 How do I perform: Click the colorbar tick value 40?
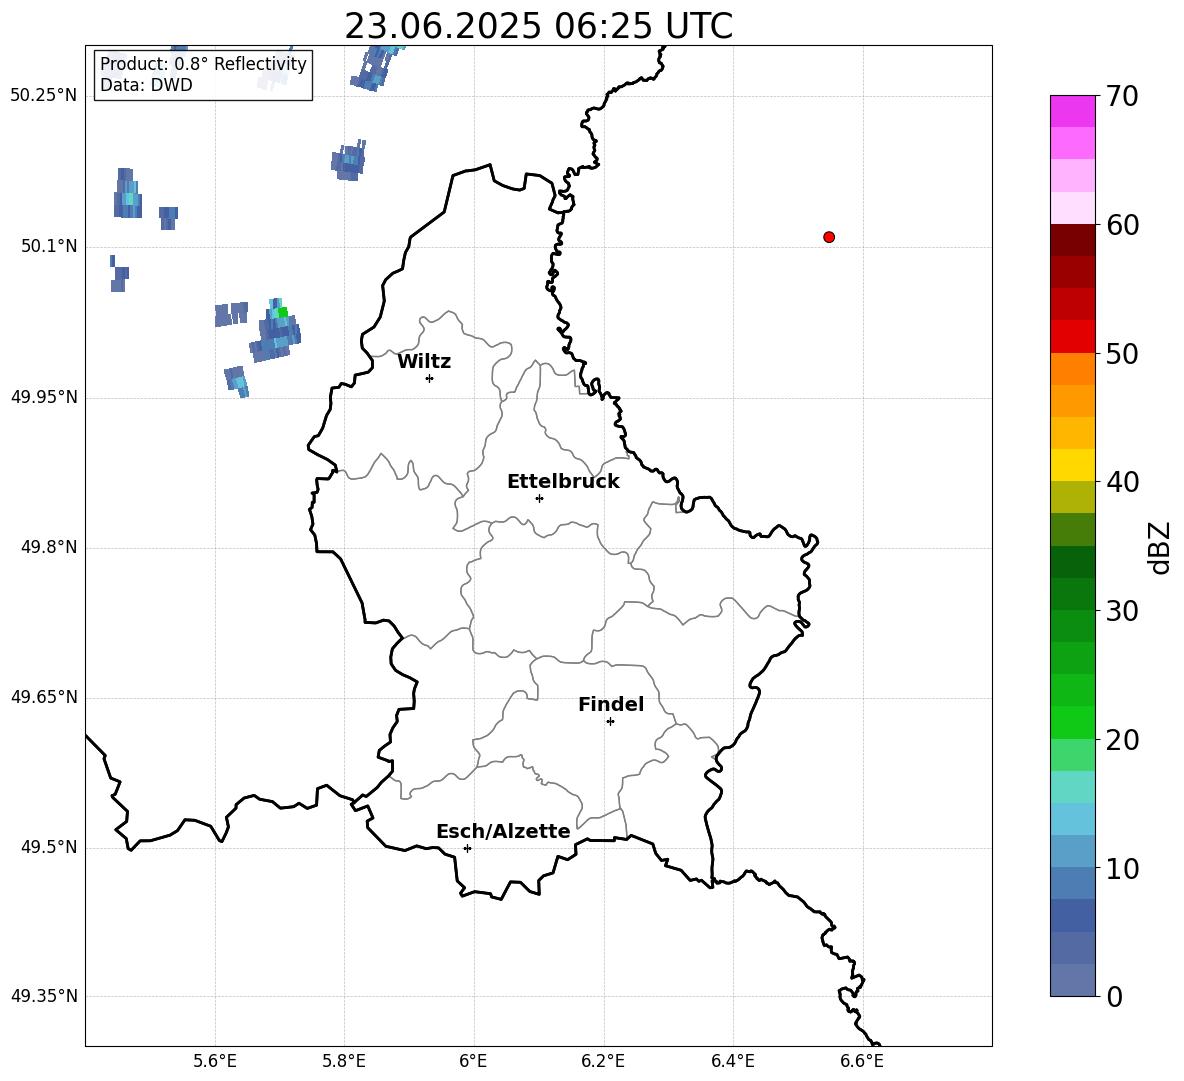(x=1122, y=482)
